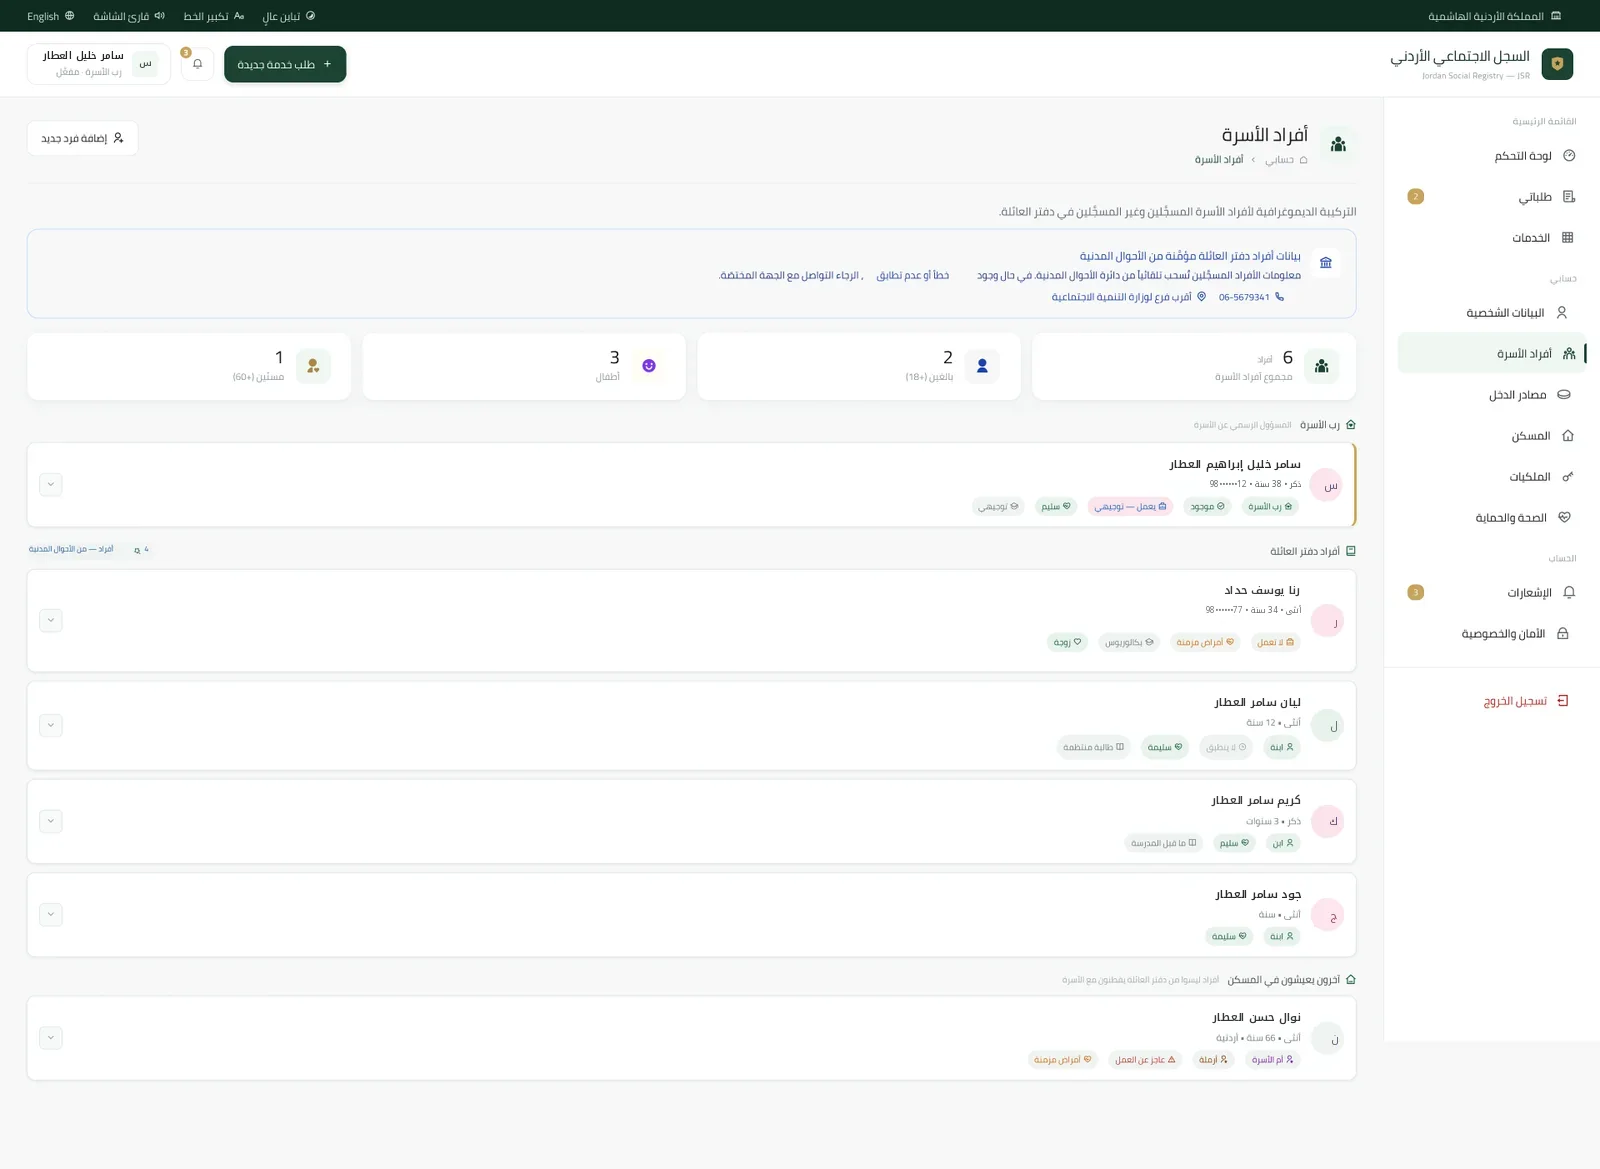Open المسكن housing page in sidebar
1600x1169 pixels.
coord(1492,436)
